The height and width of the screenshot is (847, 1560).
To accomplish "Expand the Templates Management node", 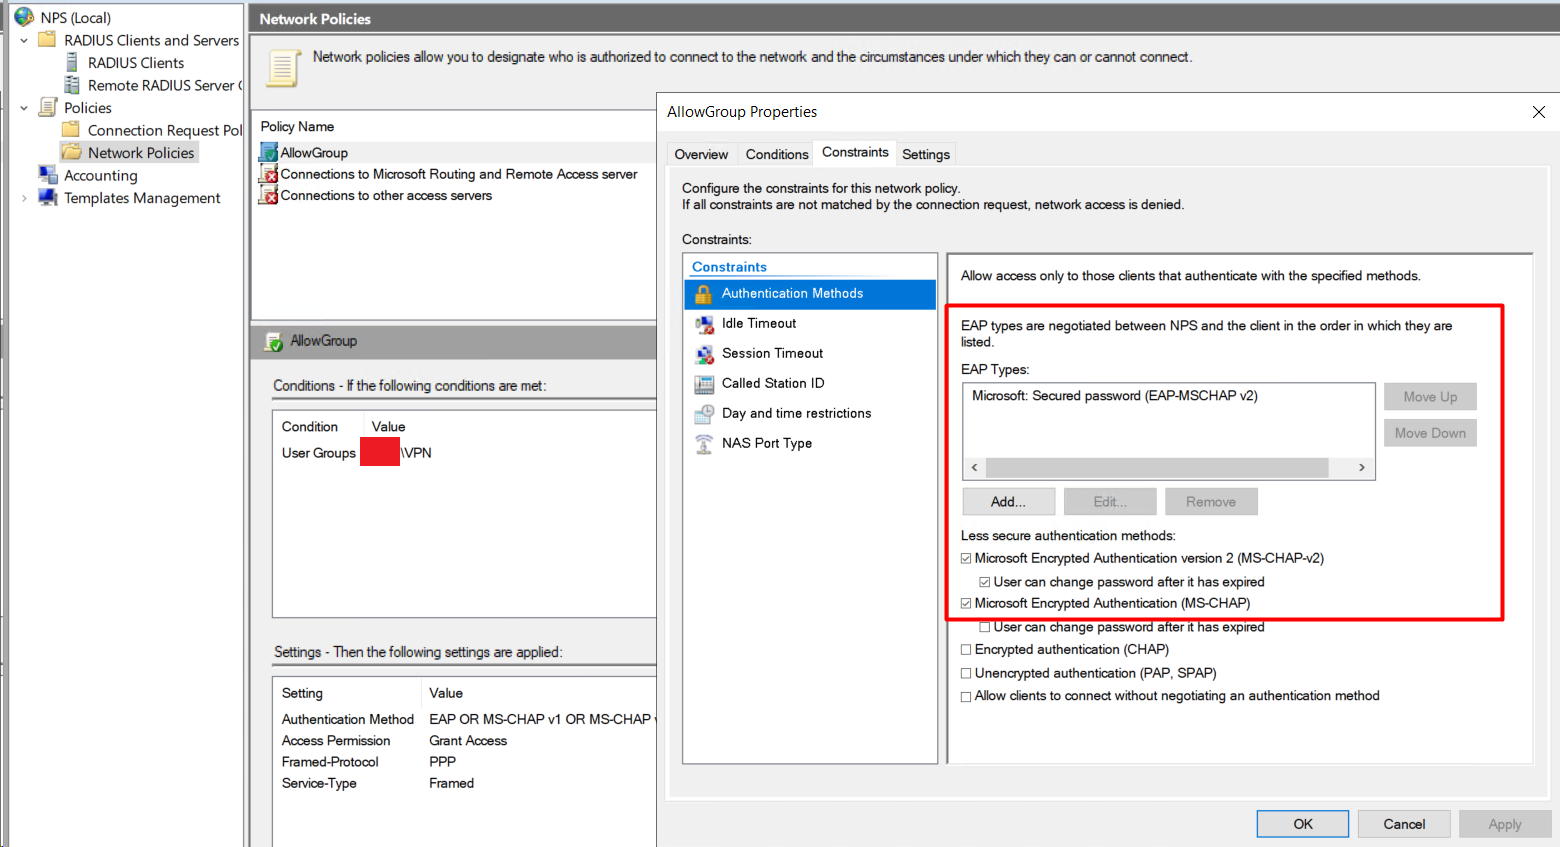I will [23, 197].
